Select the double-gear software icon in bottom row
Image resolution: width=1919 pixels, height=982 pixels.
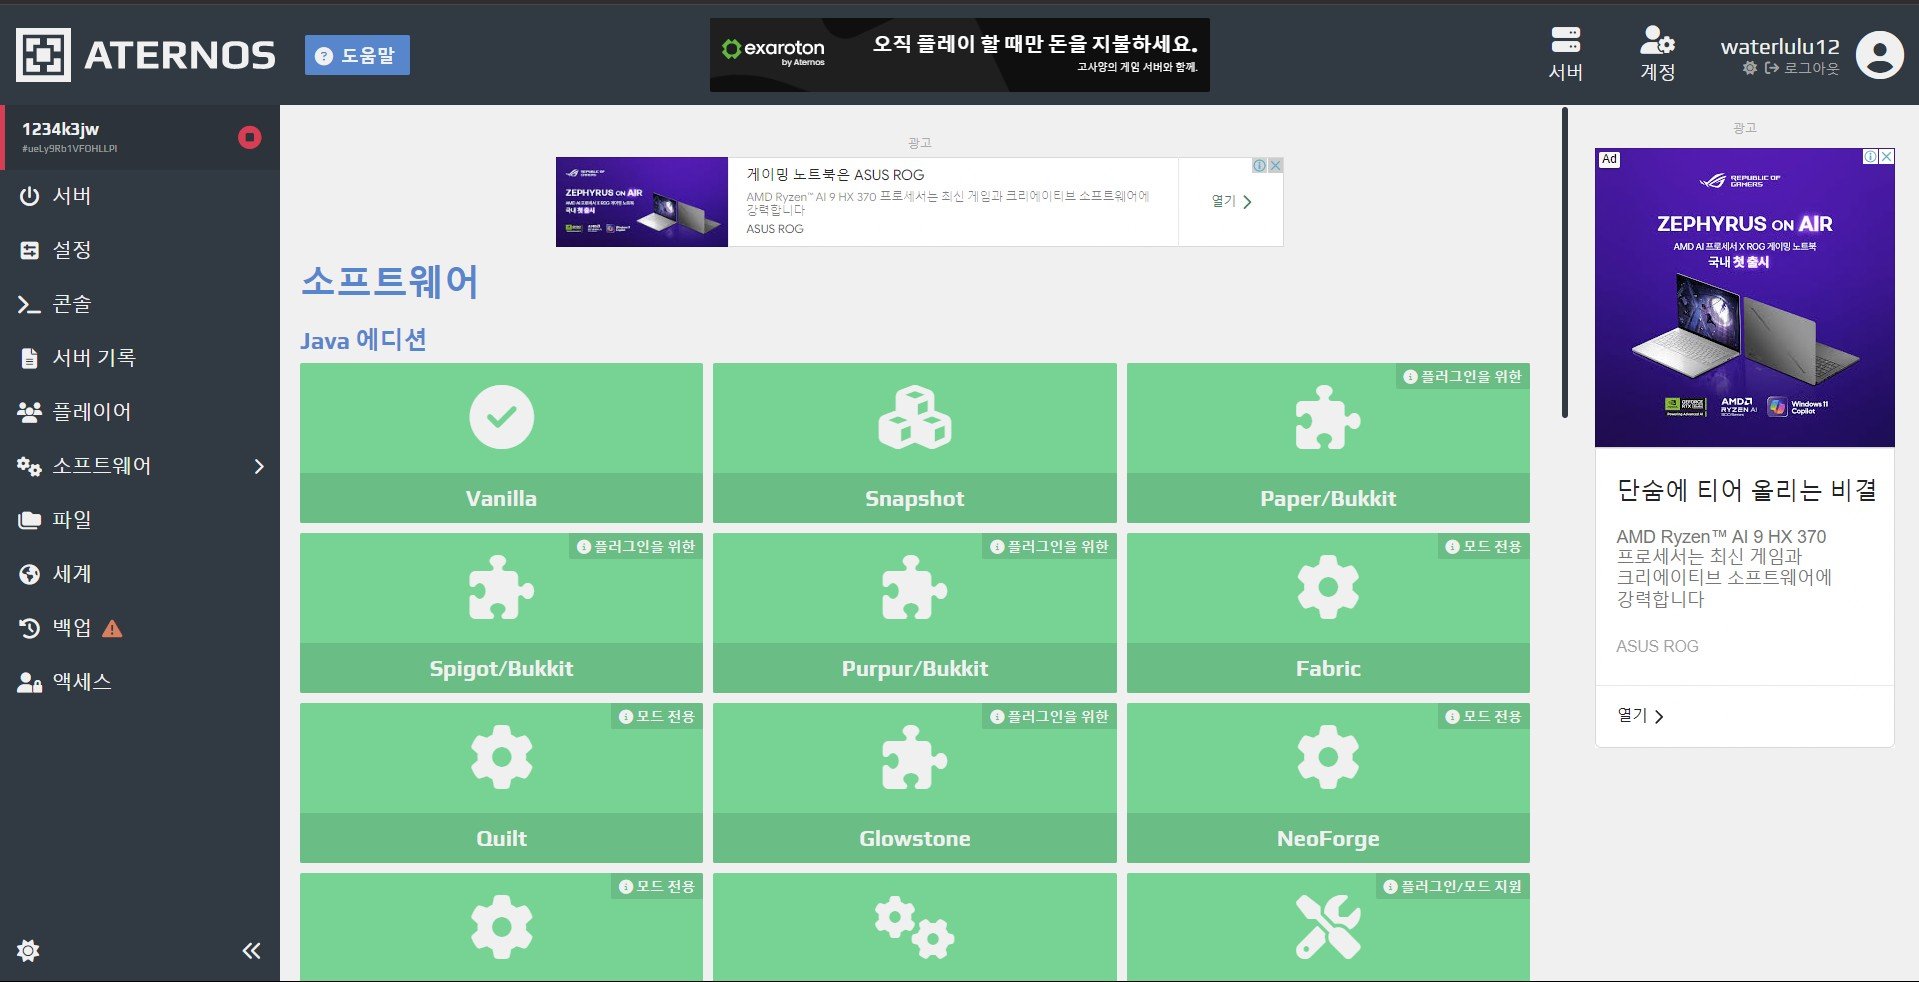914,927
